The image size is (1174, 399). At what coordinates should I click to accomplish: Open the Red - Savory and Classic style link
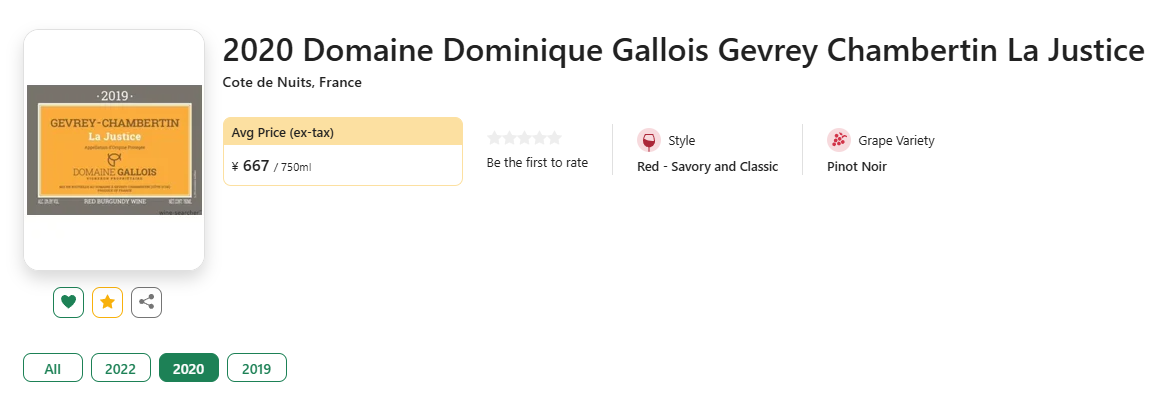pos(708,167)
